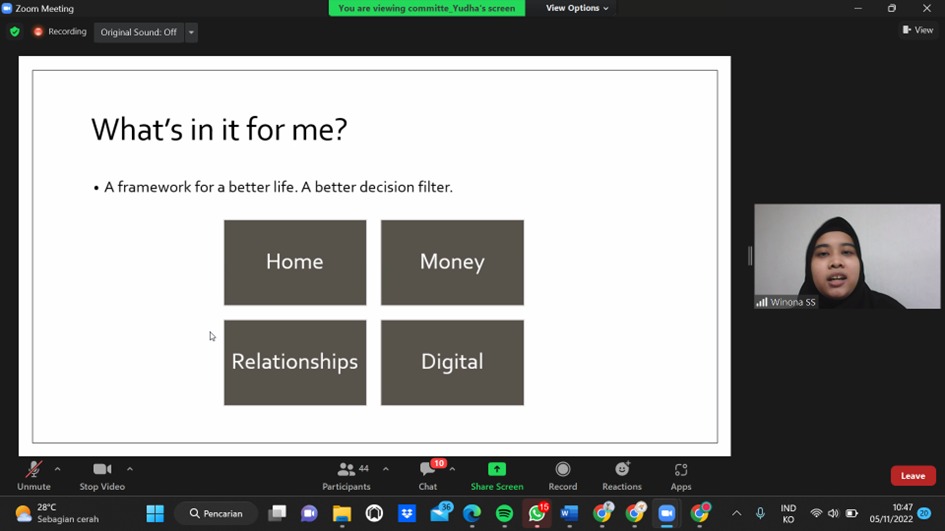Expand audio options arrow beside Unmute
Screen dimensions: 945x531
tap(57, 469)
